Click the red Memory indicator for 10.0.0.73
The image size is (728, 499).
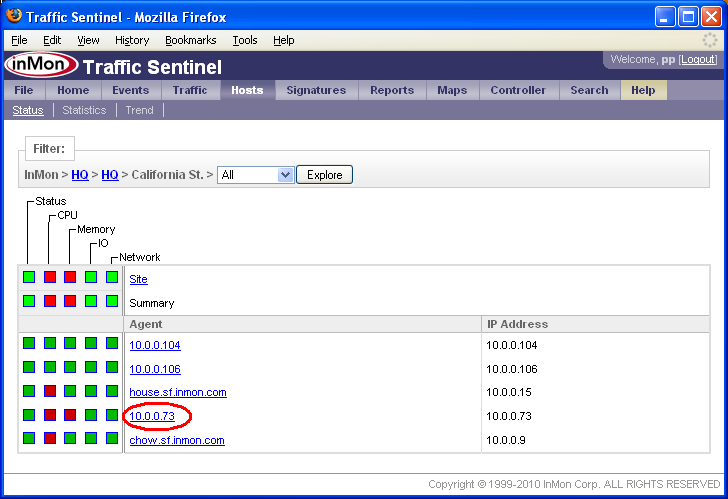click(70, 415)
